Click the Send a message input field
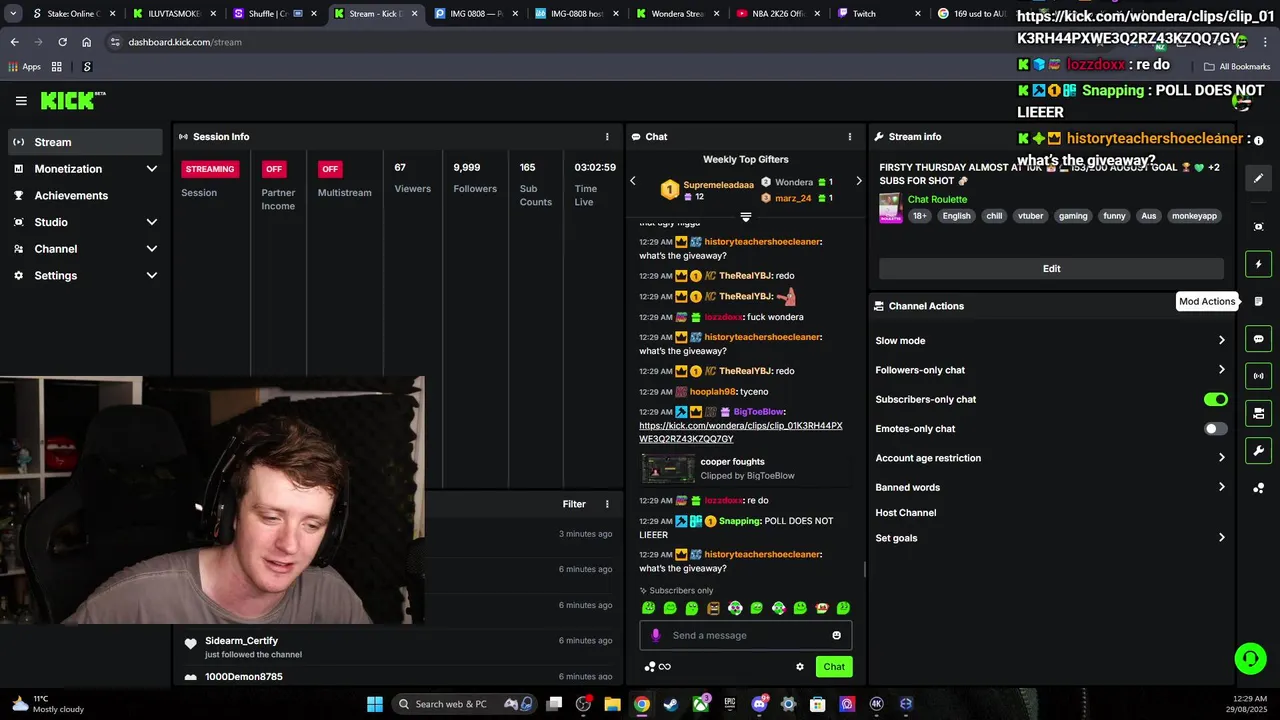Image resolution: width=1280 pixels, height=720 pixels. 746,635
